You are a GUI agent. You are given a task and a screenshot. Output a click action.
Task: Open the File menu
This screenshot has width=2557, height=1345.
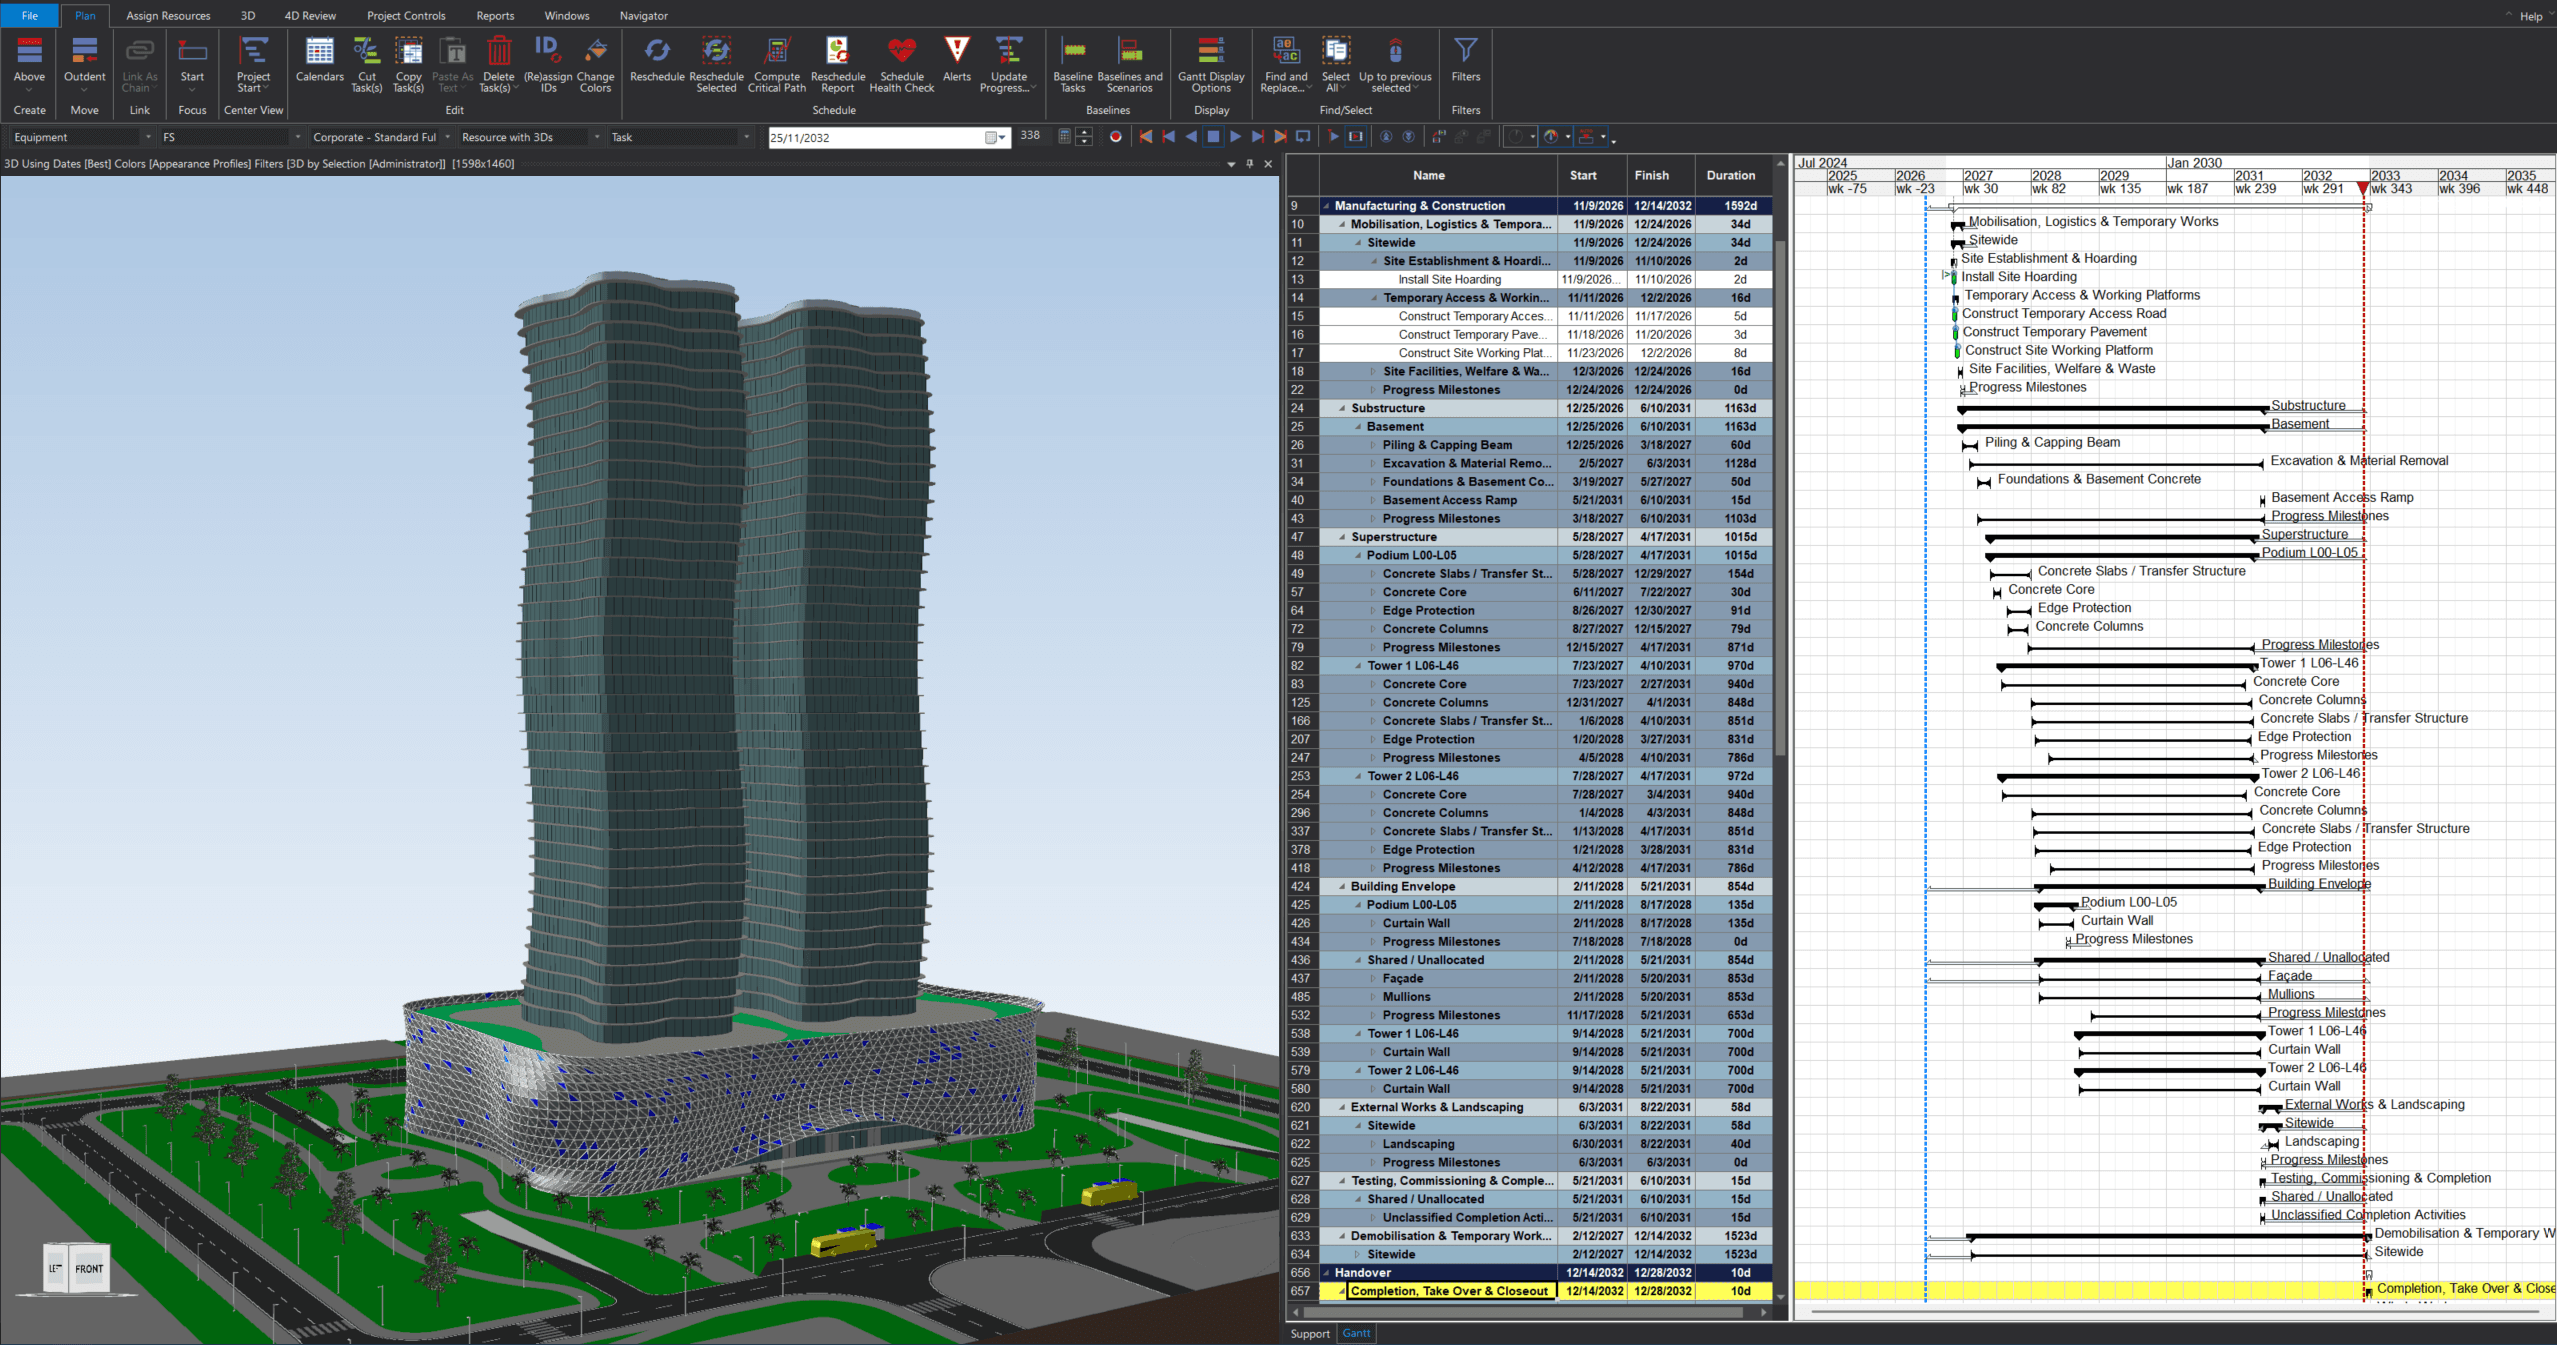click(x=30, y=15)
